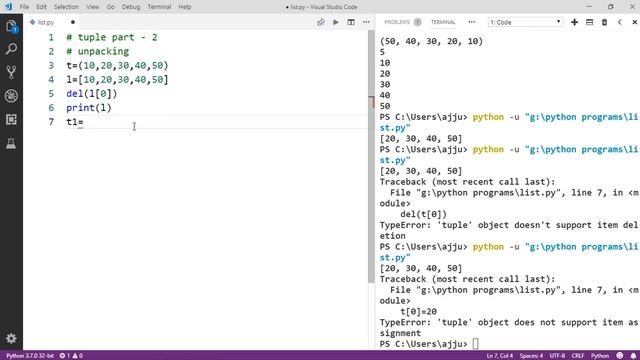
Task: Open the Test beaker view
Action: (x=11, y=143)
